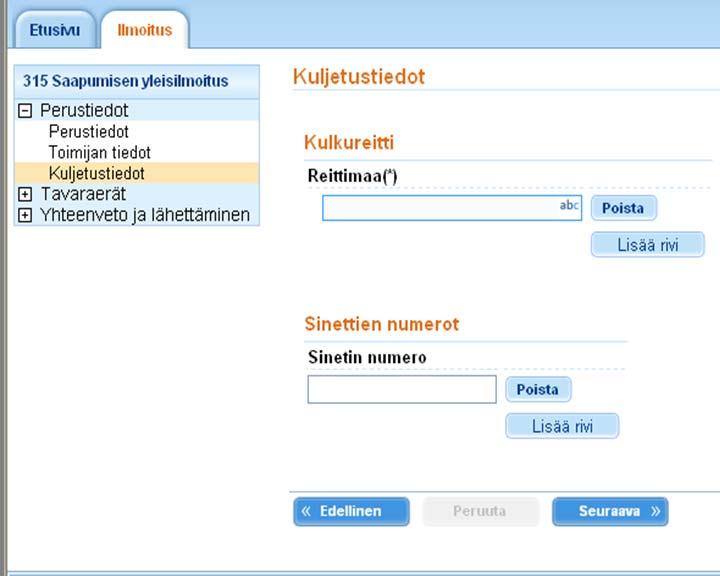Expand Yhteenveto ja lähettäminen section

pos(25,215)
